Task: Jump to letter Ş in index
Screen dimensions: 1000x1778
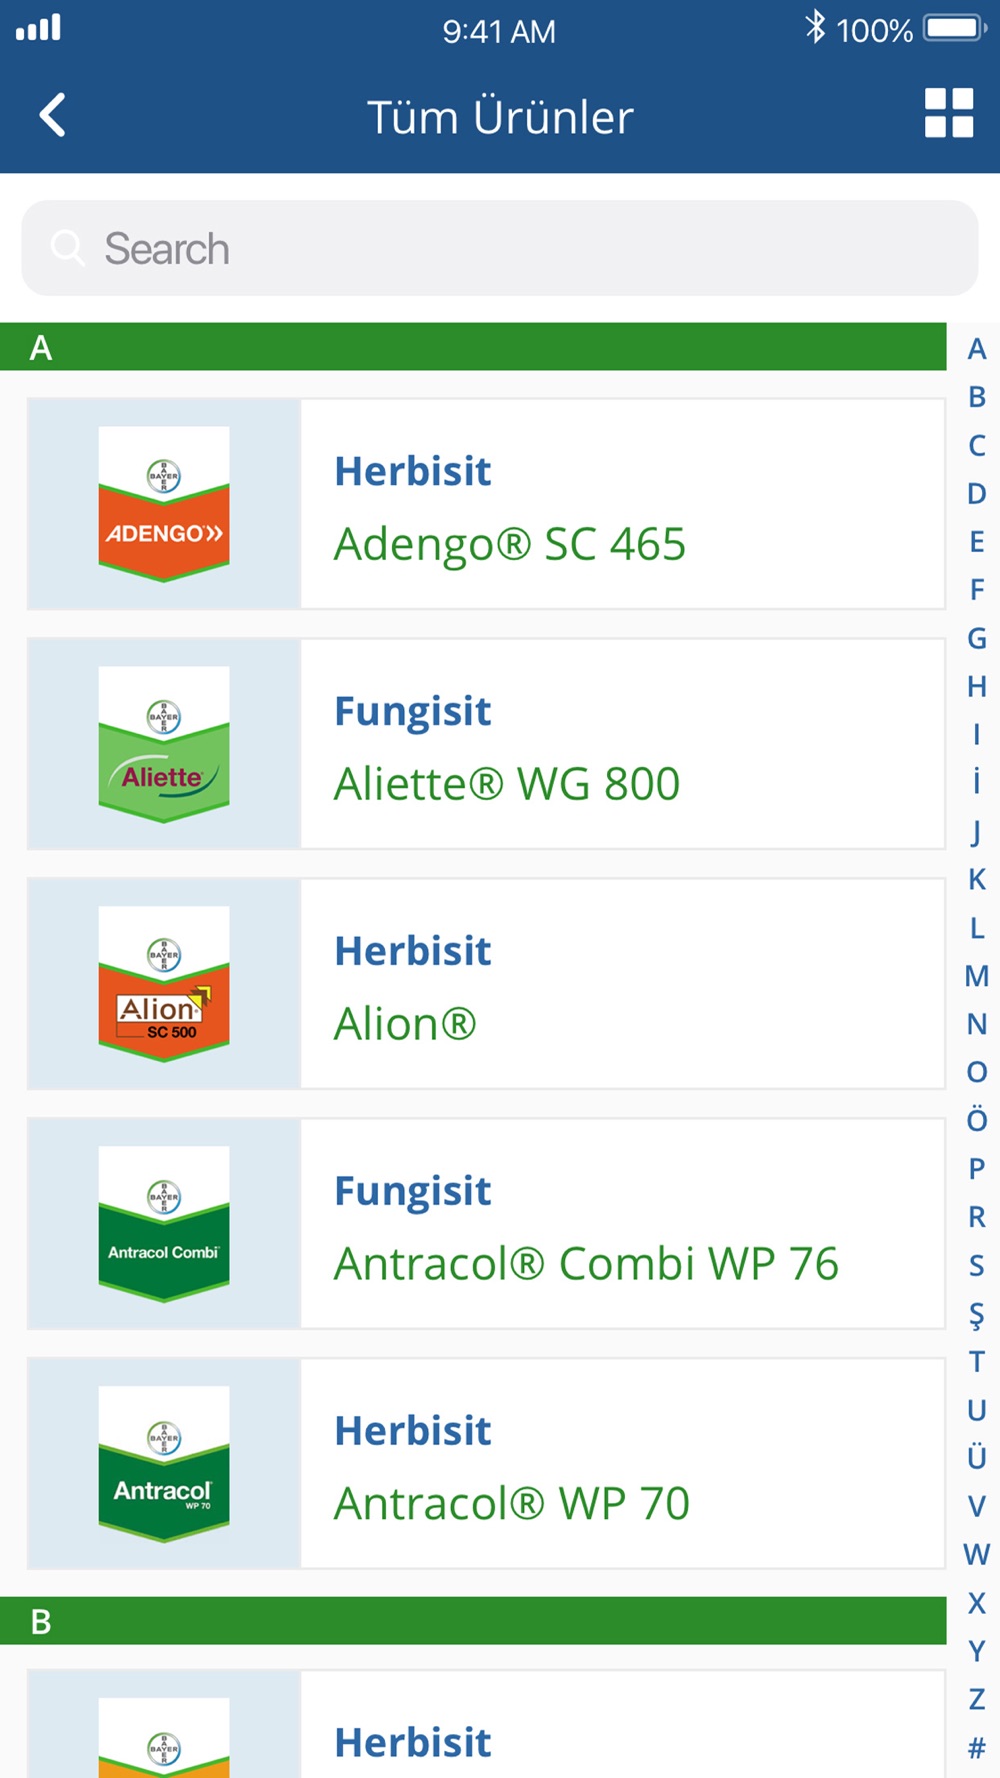Action: (977, 1316)
